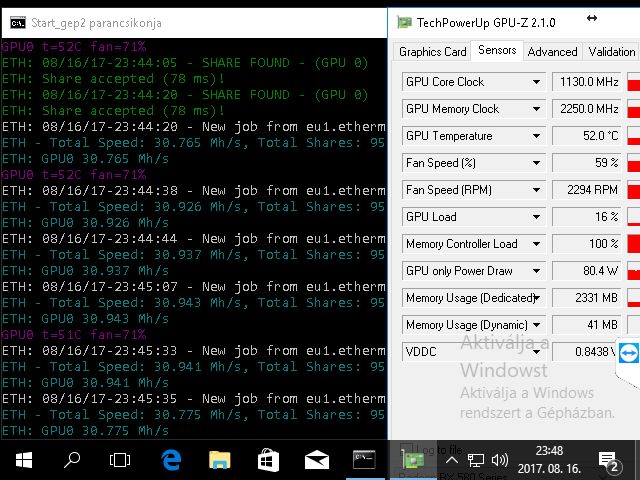Click the GPU0 t=51C fan=71% line
The image size is (640, 480).
(x=73, y=335)
